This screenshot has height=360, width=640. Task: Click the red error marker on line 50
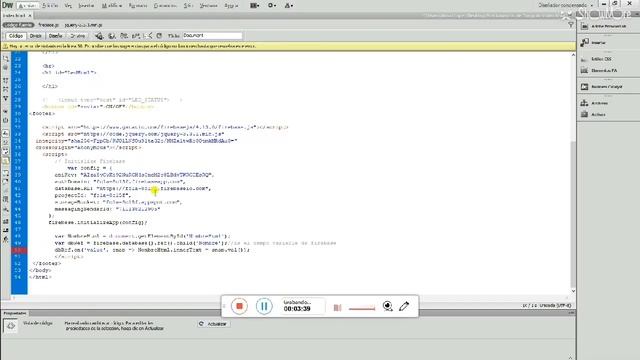point(19,250)
